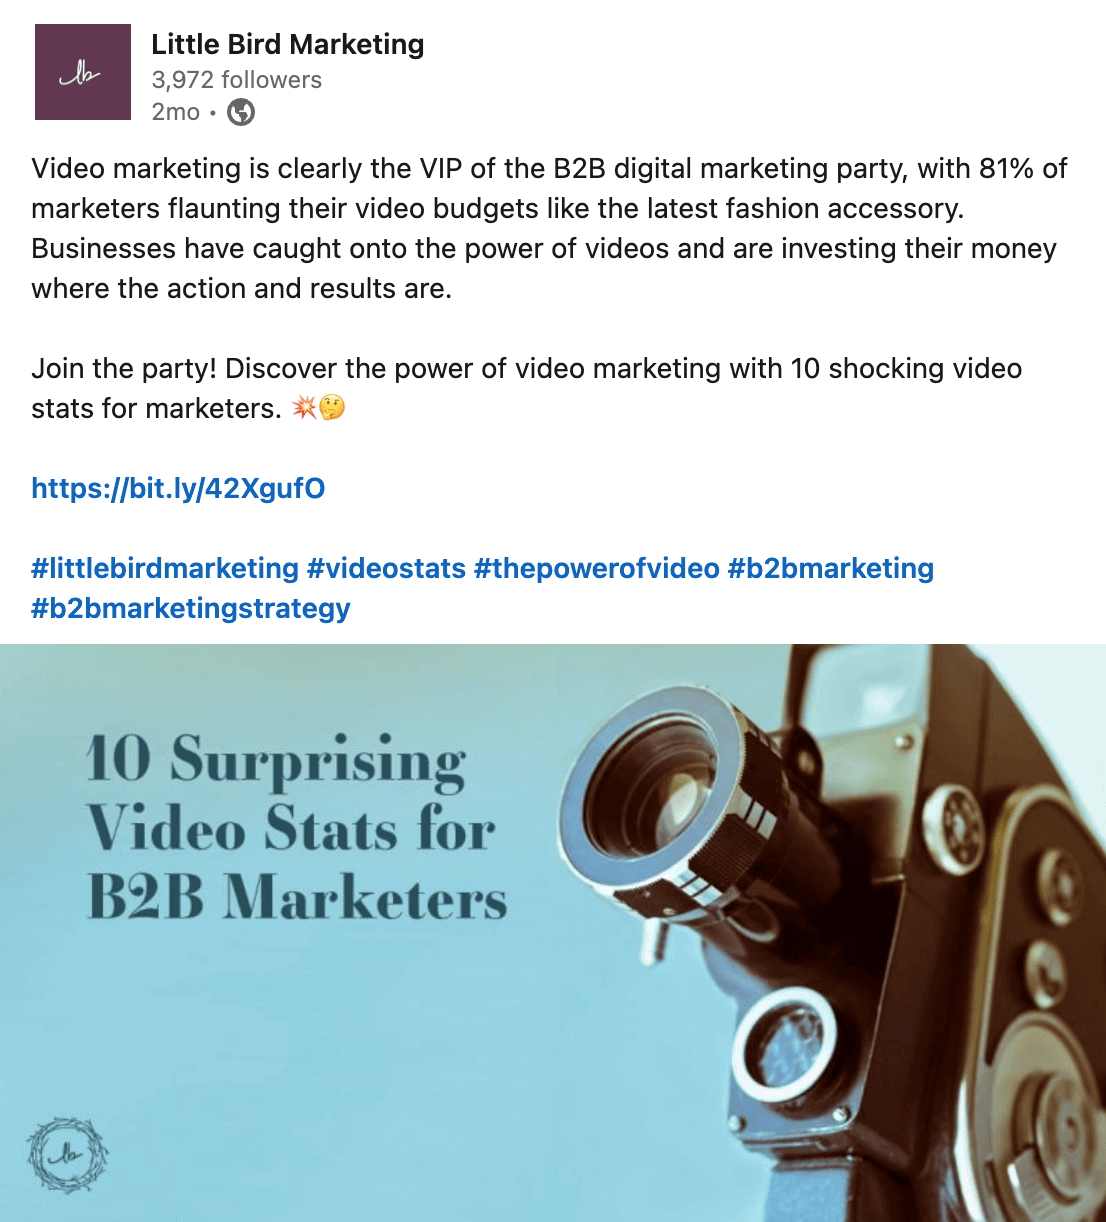Open the bit.ly/42XgufO link
Image resolution: width=1106 pixels, height=1222 pixels.
pos(178,488)
